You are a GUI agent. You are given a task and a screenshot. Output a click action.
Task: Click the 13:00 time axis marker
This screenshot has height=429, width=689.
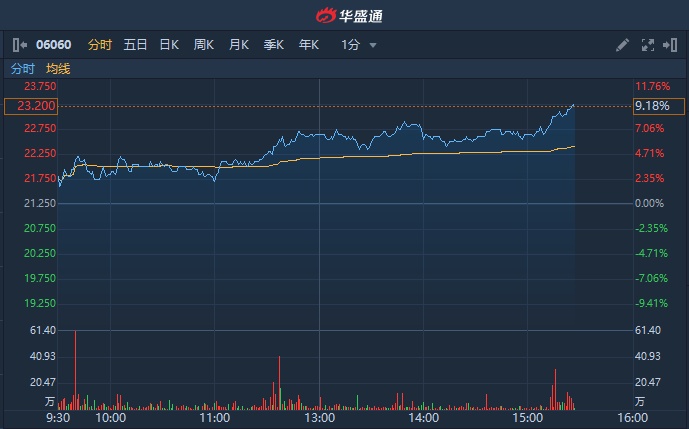[319, 417]
